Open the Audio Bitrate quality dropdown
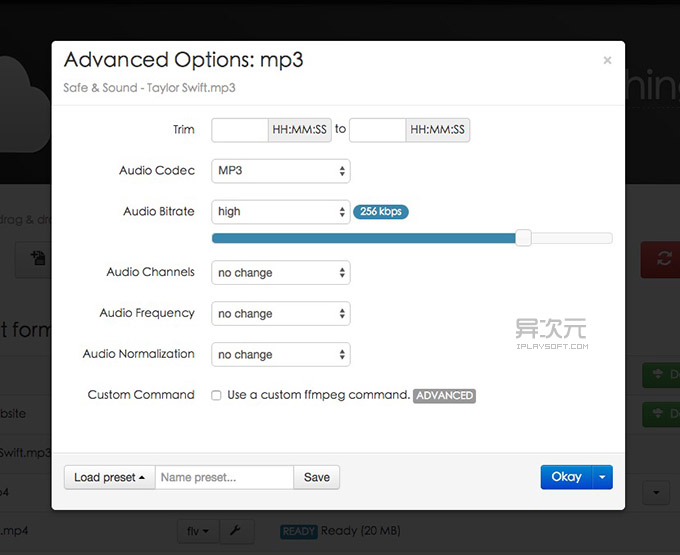Viewport: 680px width, 555px height. click(280, 212)
